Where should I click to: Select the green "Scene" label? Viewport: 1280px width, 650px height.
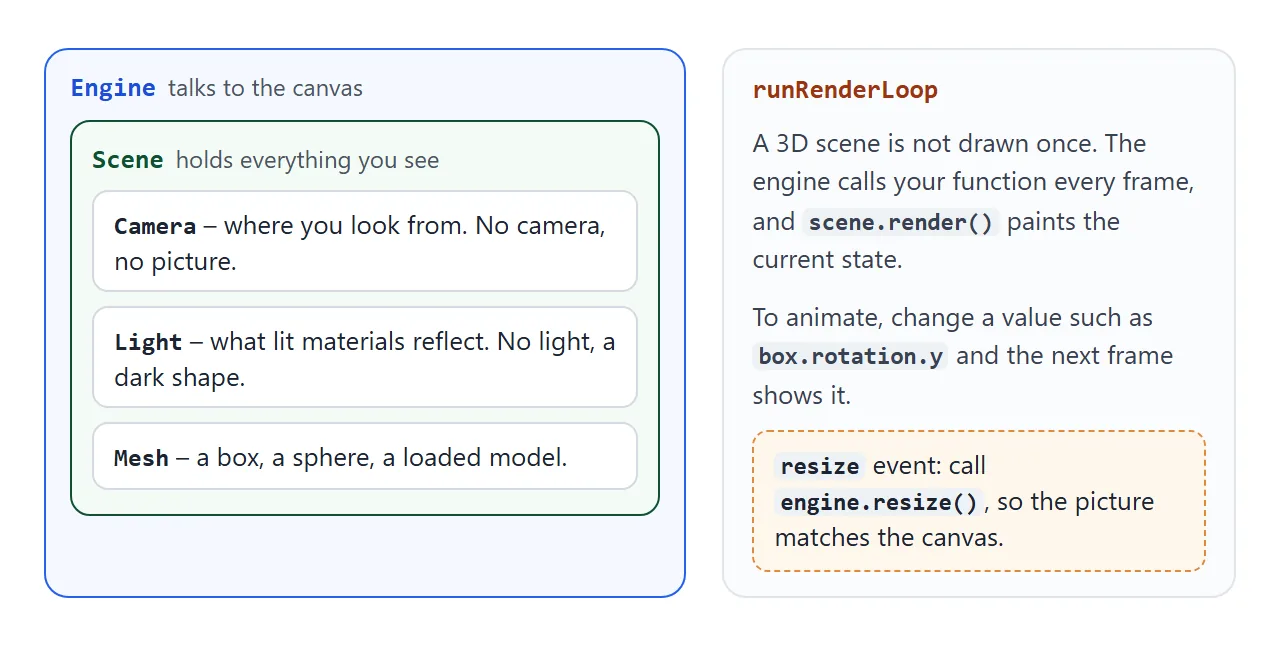click(128, 160)
